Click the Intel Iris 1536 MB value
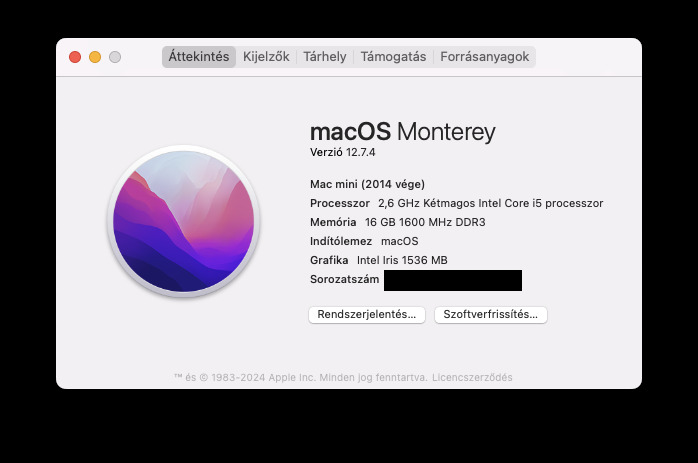This screenshot has width=698, height=463. click(x=402, y=260)
